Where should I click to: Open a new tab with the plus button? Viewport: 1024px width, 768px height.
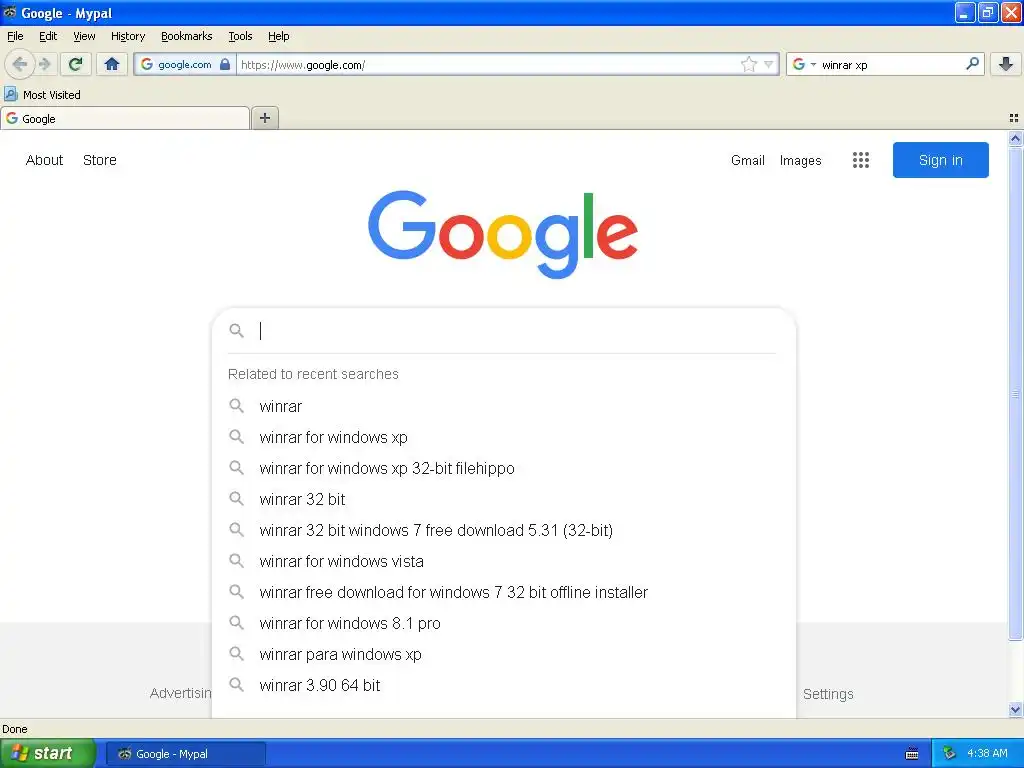pyautogui.click(x=264, y=118)
